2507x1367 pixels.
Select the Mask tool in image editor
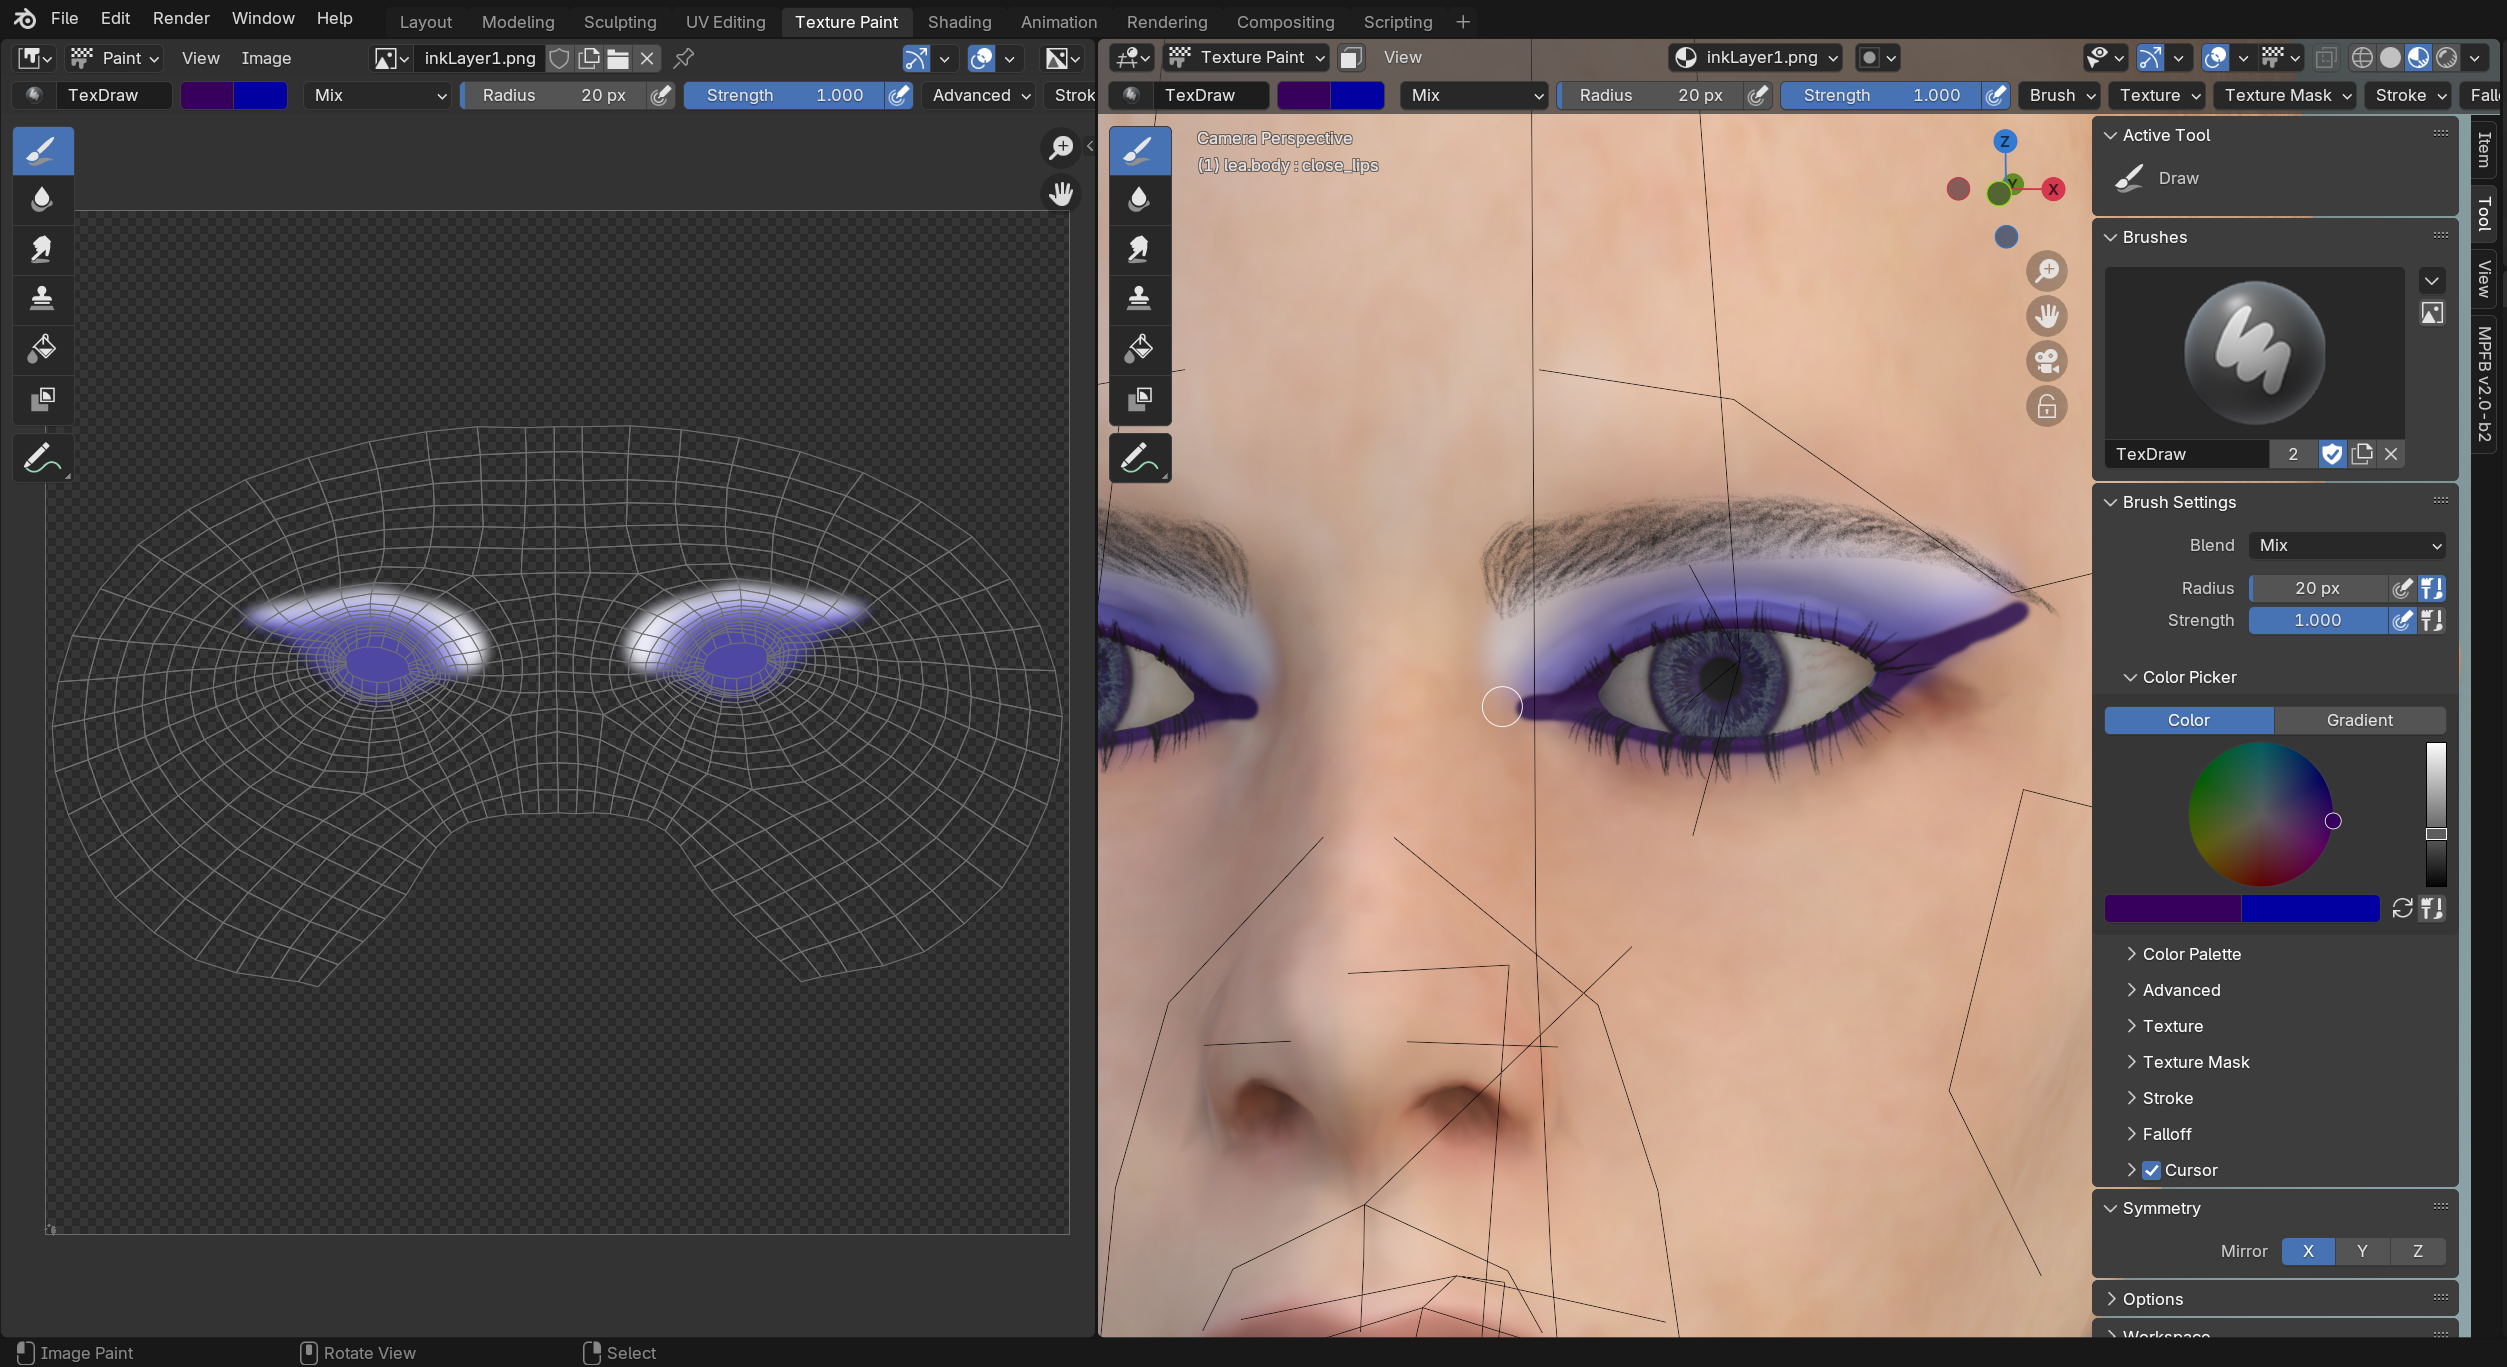click(x=42, y=399)
